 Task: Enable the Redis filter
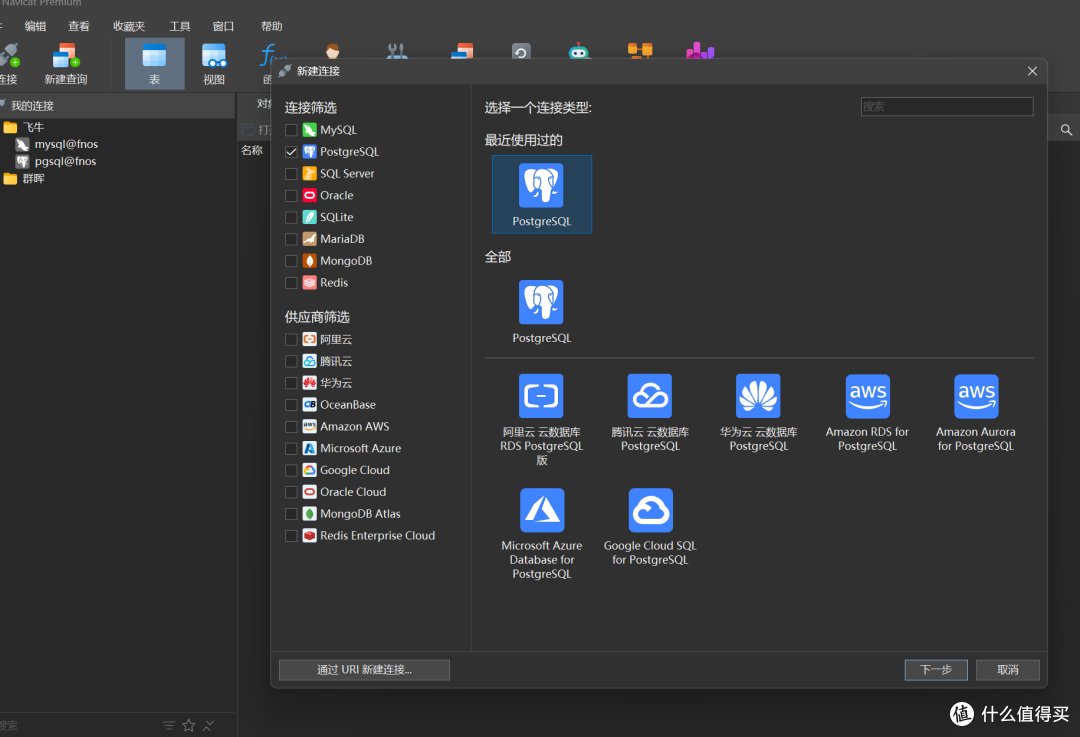[291, 283]
